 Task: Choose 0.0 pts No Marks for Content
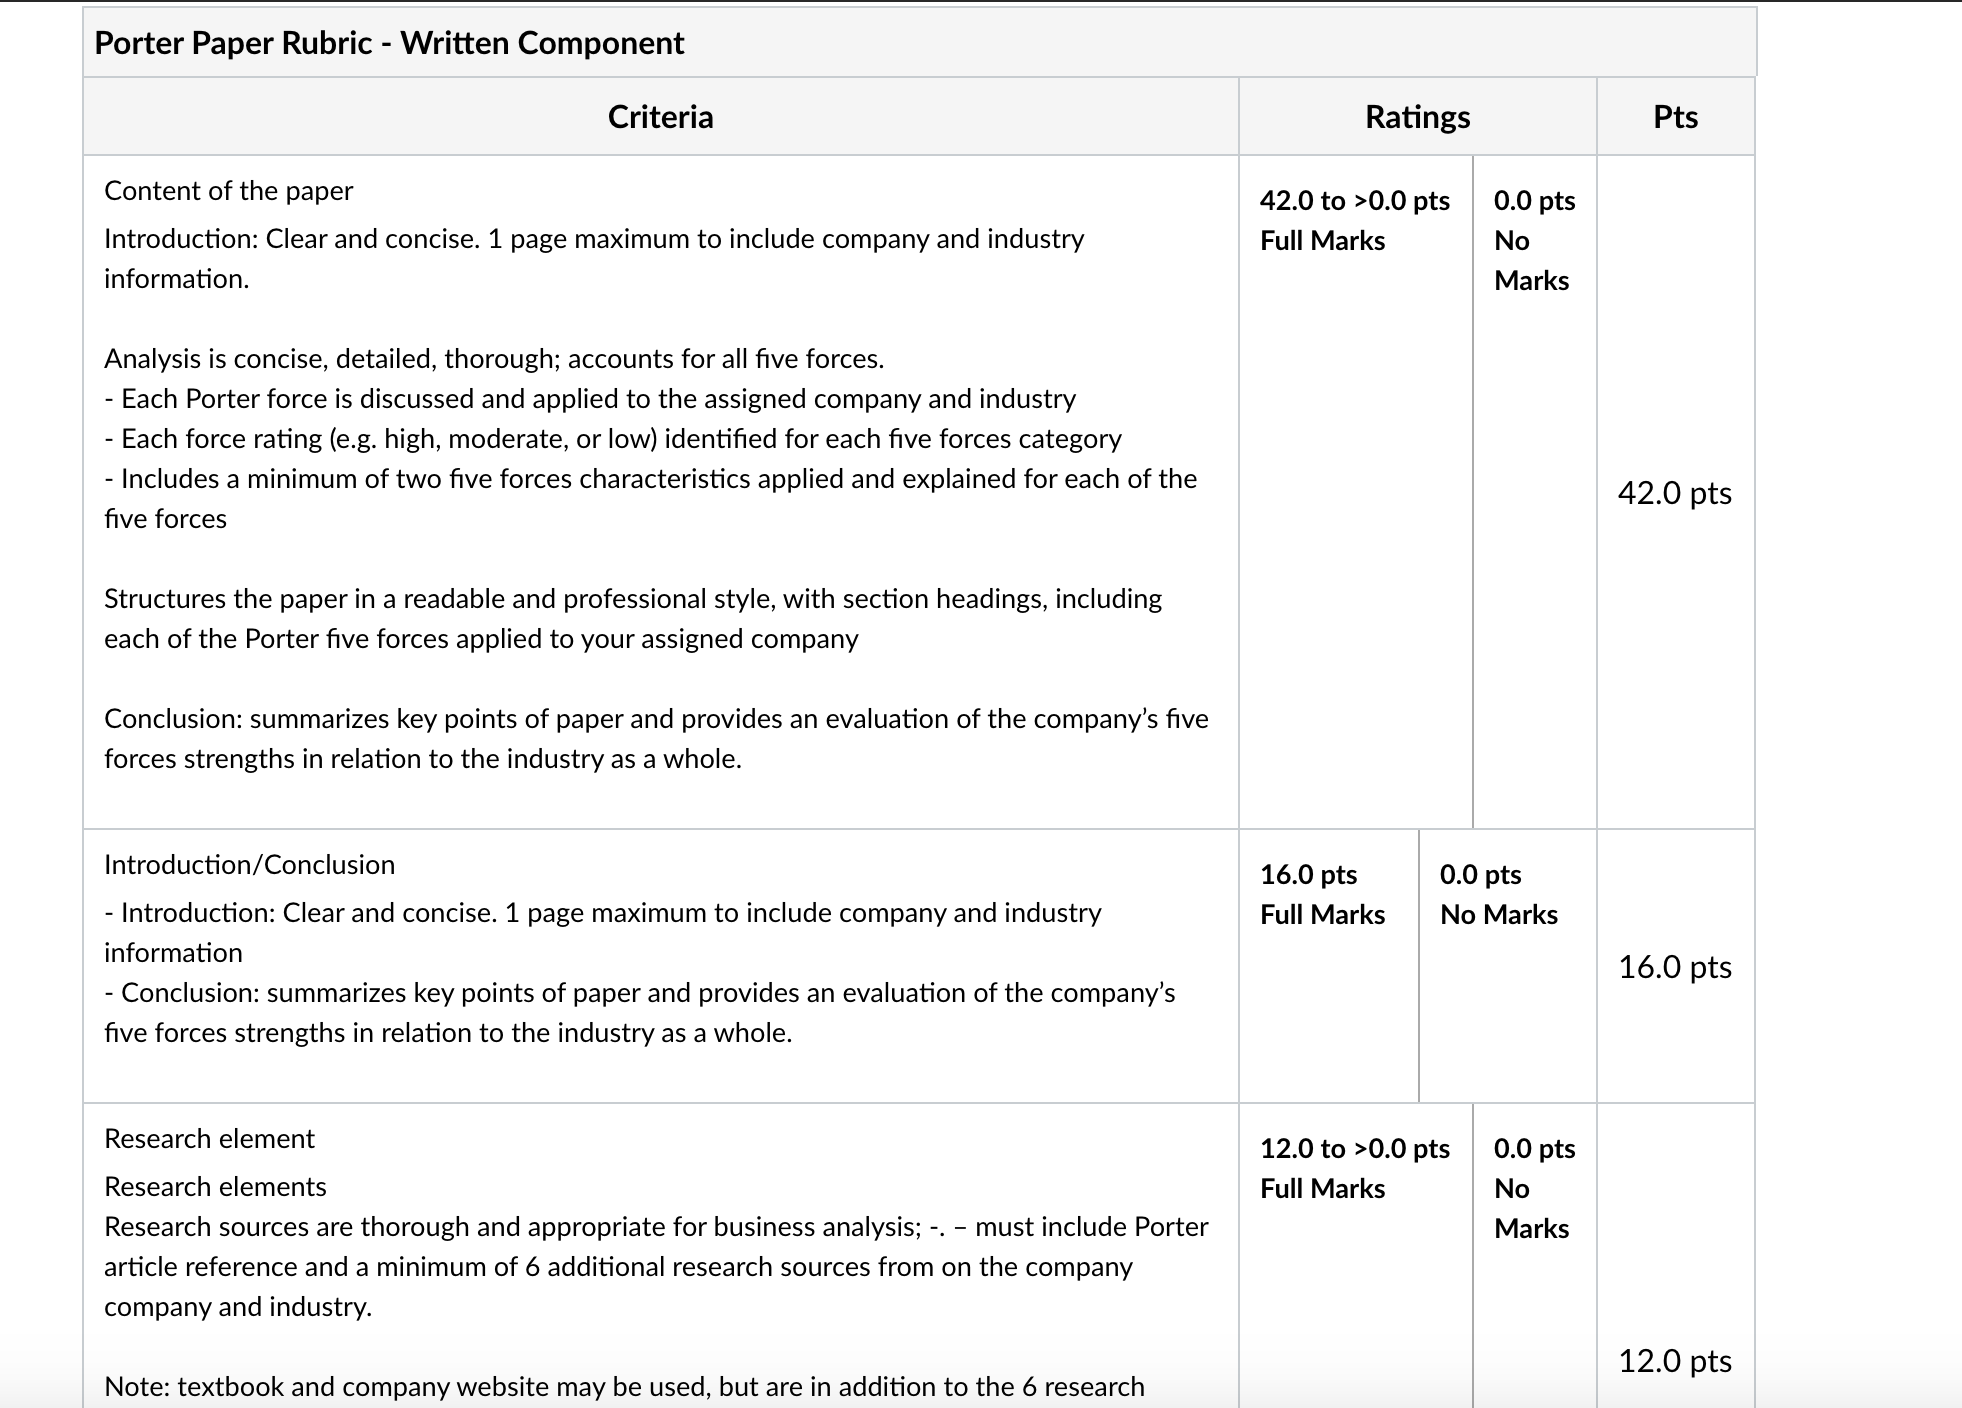pyautogui.click(x=1534, y=240)
